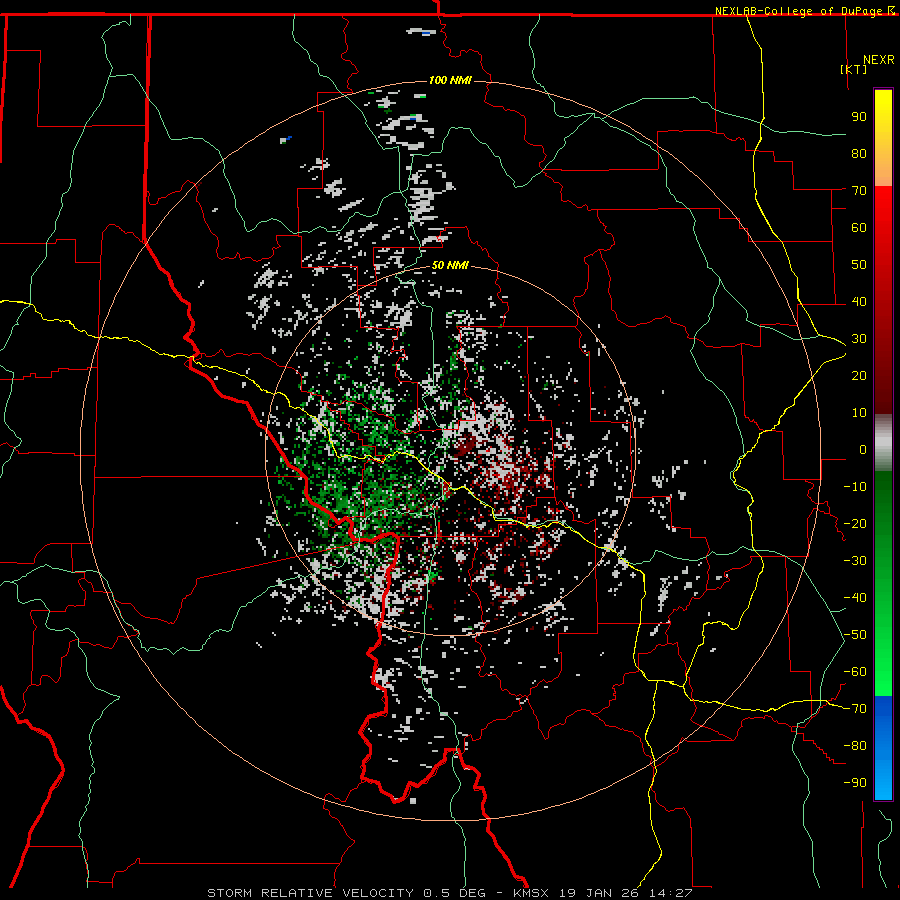Viewport: 900px width, 900px height.
Task: Select the 0 scale value
Action: tap(863, 449)
